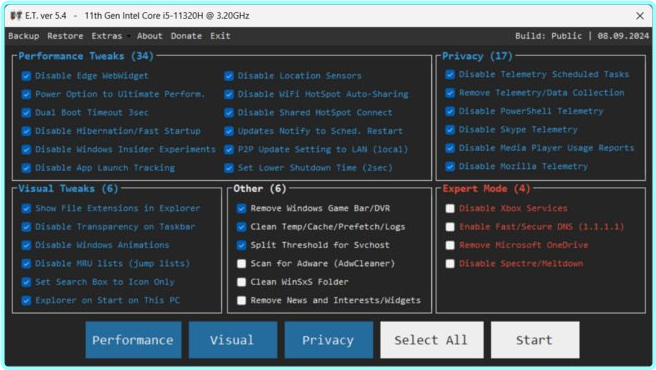Uncheck P2P Update Setting to LAN

click(x=229, y=149)
